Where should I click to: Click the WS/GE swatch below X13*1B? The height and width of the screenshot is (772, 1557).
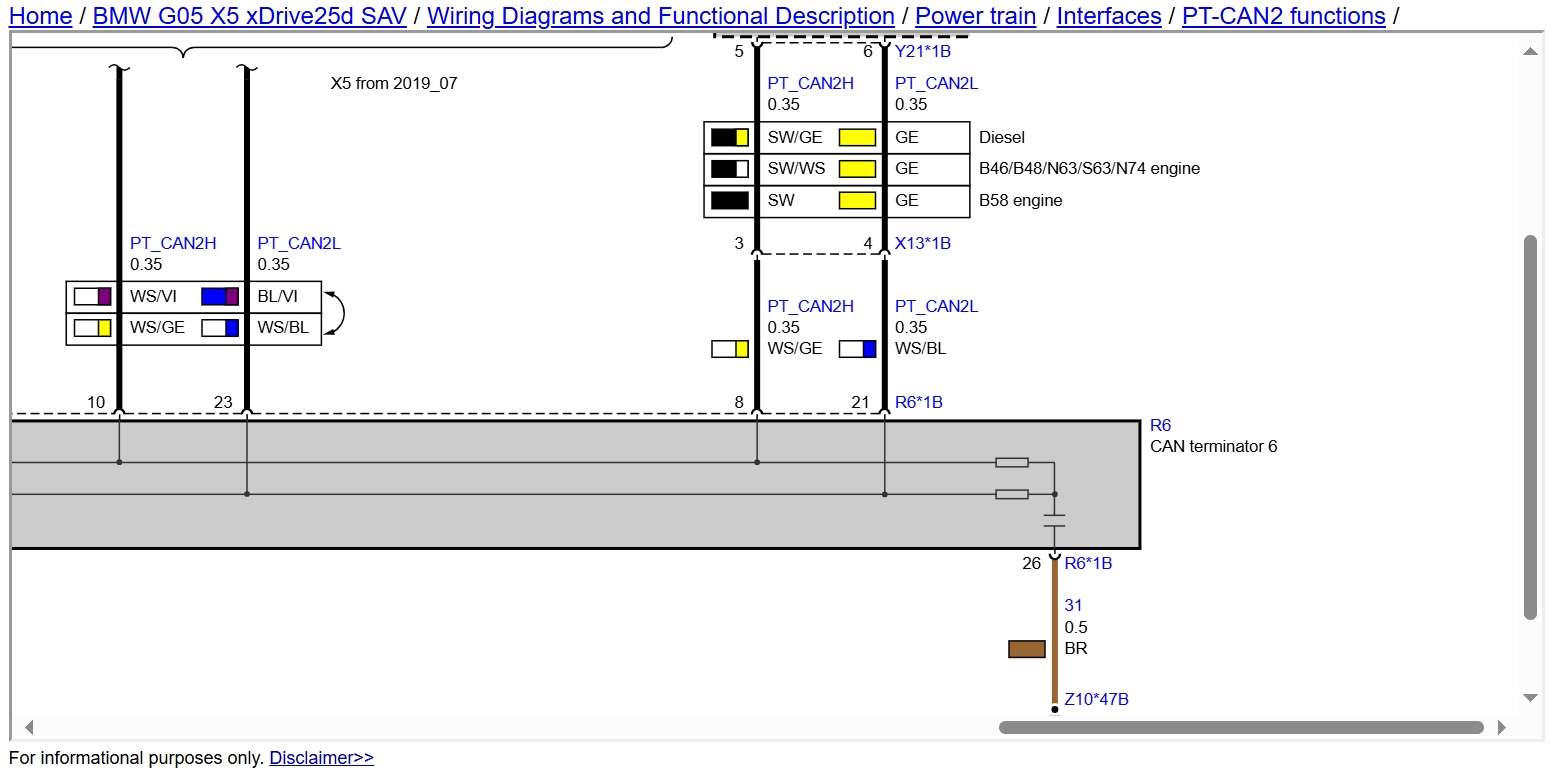point(730,348)
